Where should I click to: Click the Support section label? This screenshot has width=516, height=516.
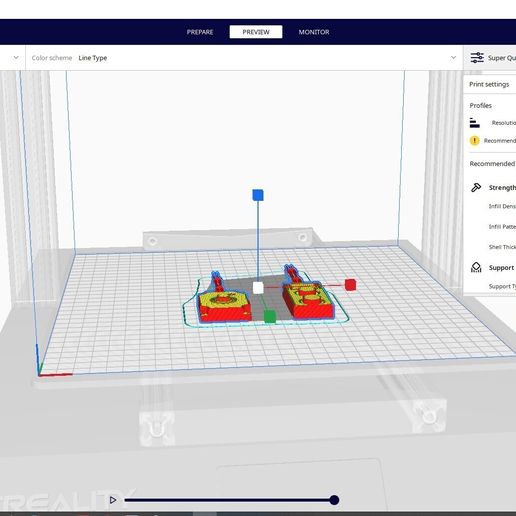(x=501, y=268)
